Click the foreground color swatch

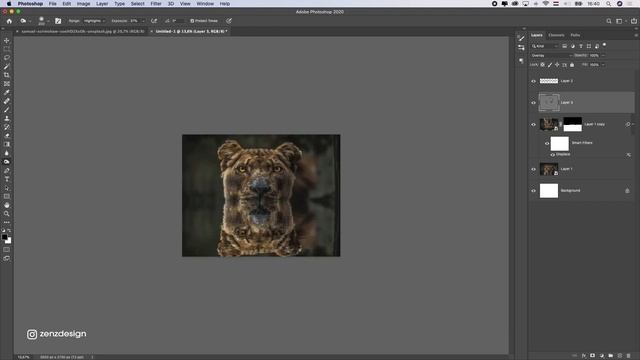[4, 237]
